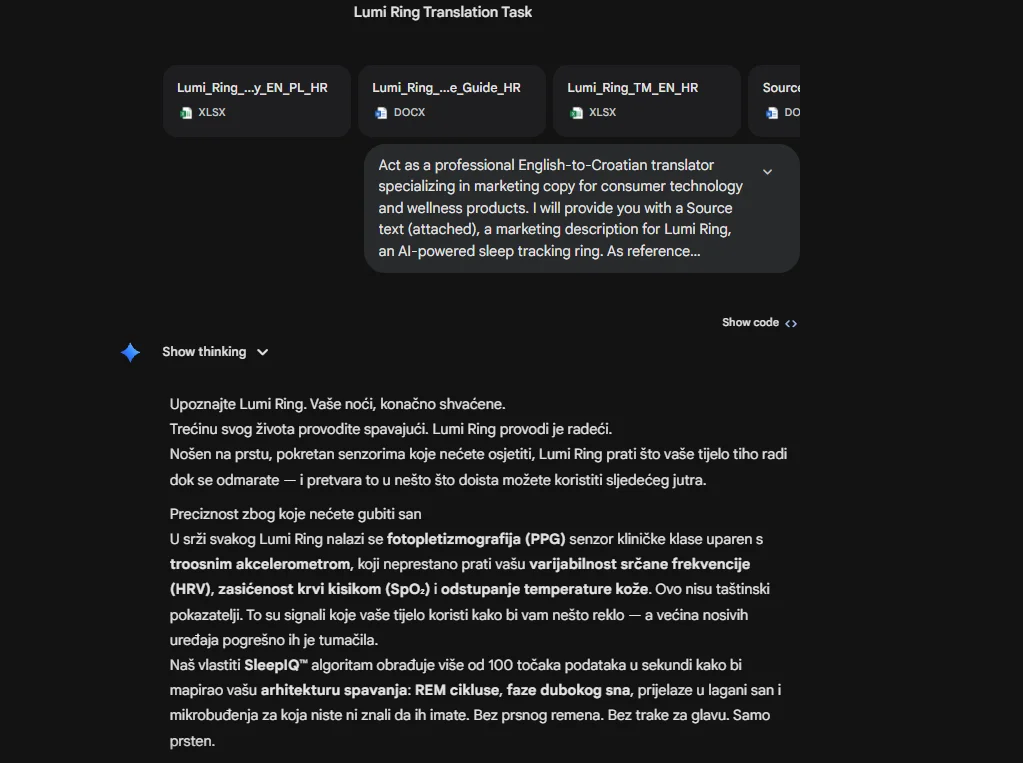Open the Lumi_Ring_...e_Guide_HR attachment
1023x763 pixels.
tap(451, 101)
